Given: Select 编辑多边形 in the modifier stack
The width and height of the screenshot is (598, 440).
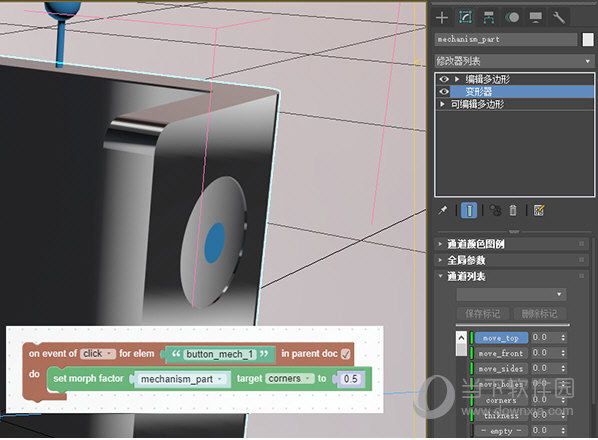Looking at the screenshot, I should click(487, 79).
